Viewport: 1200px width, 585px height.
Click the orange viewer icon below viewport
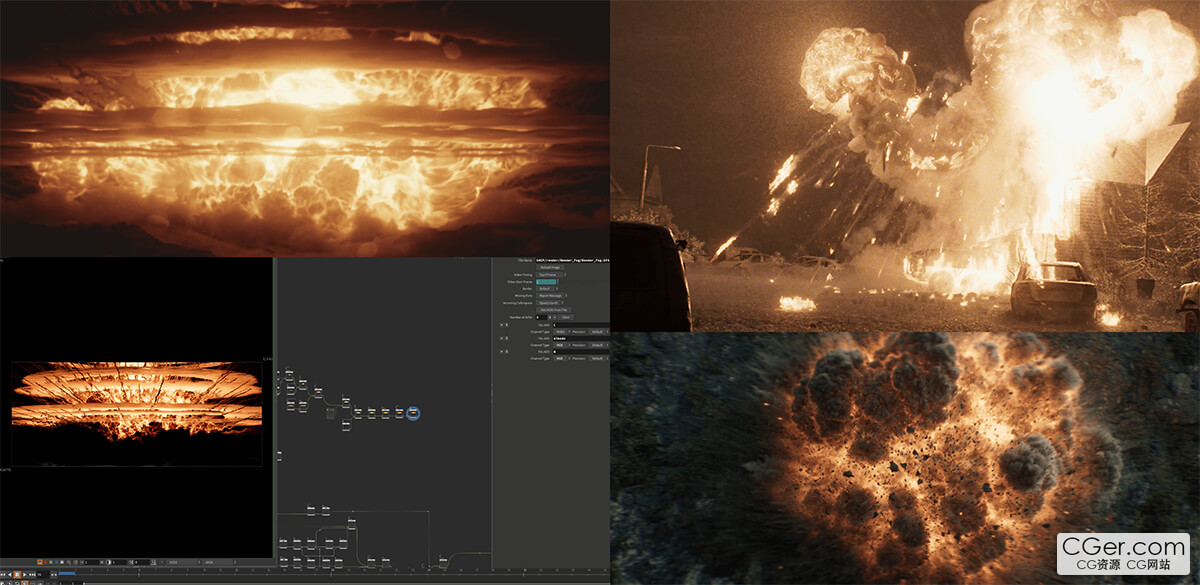tap(40, 562)
